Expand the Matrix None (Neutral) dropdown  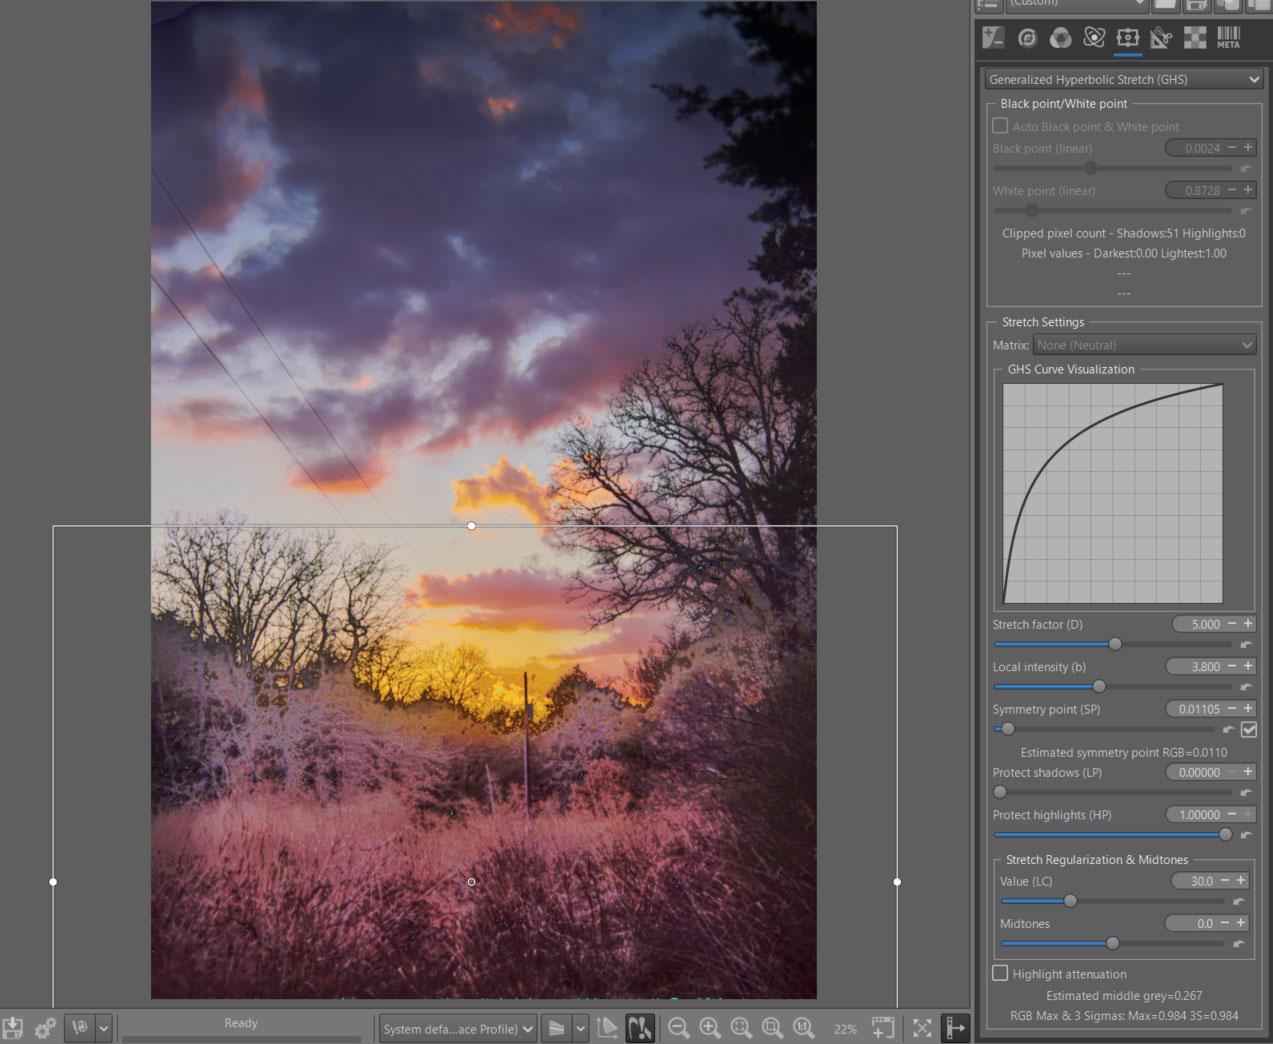(x=1144, y=345)
